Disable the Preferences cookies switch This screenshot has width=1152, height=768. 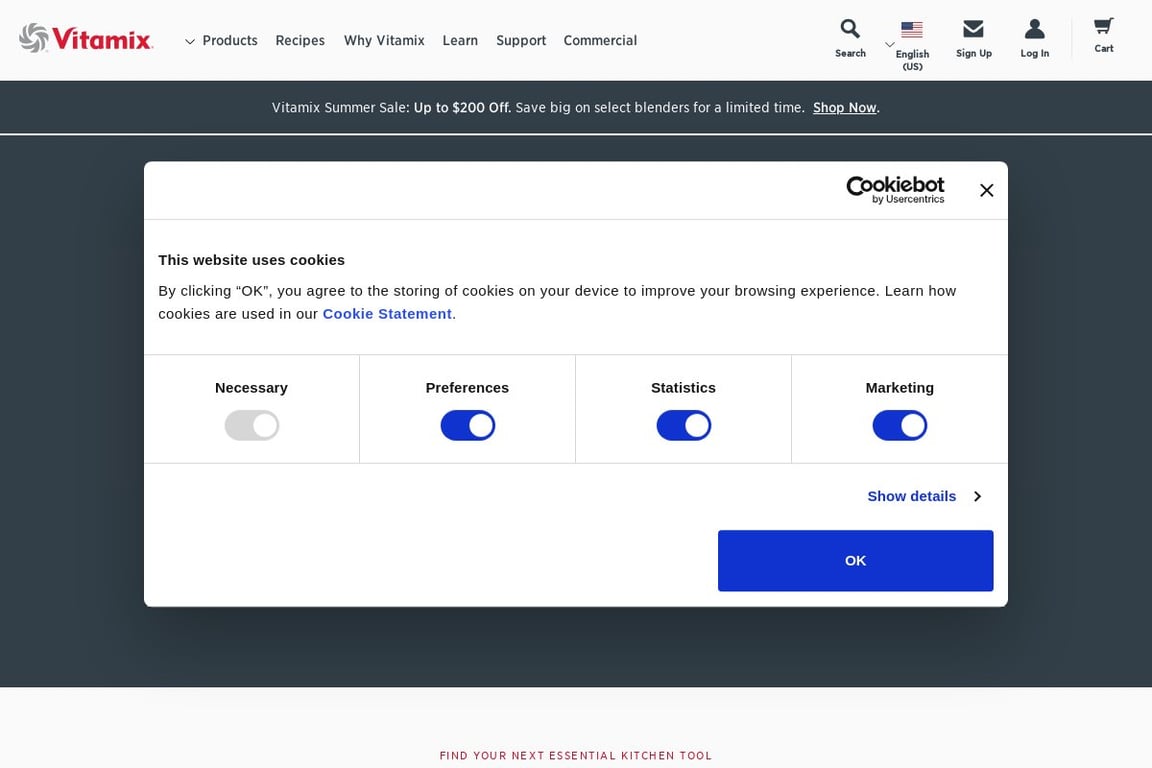coord(468,426)
